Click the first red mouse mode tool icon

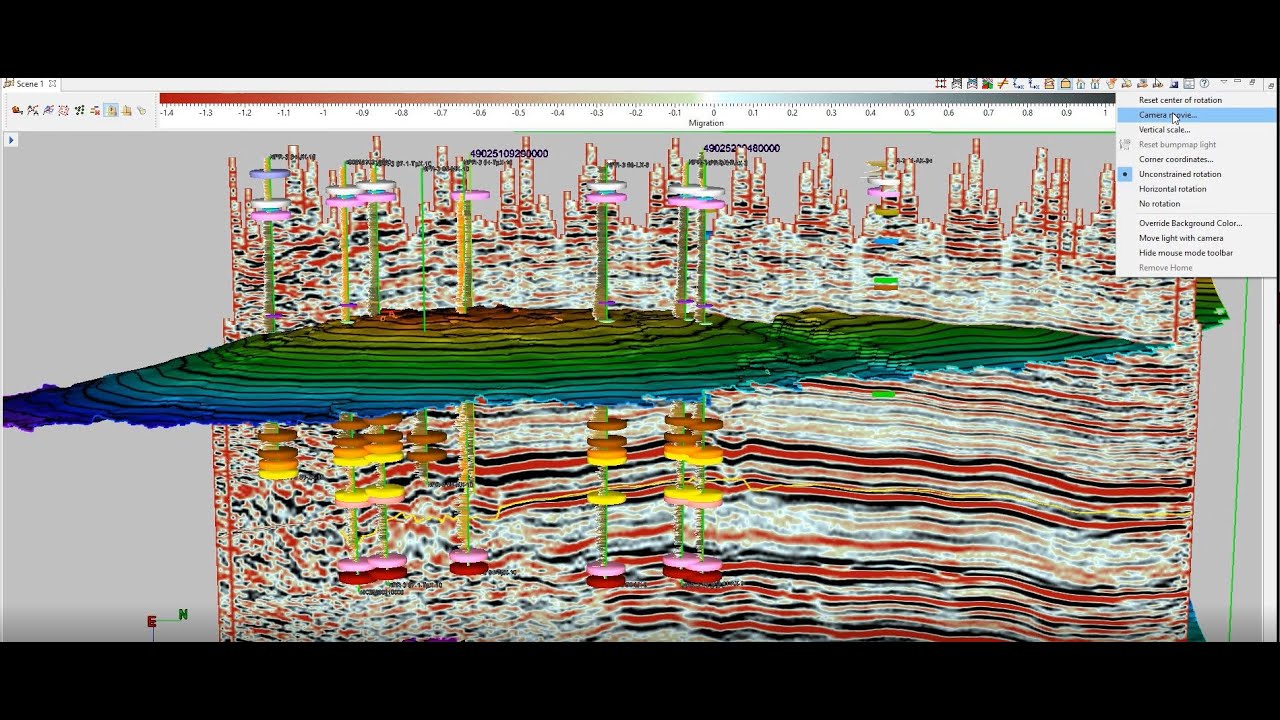click(17, 110)
